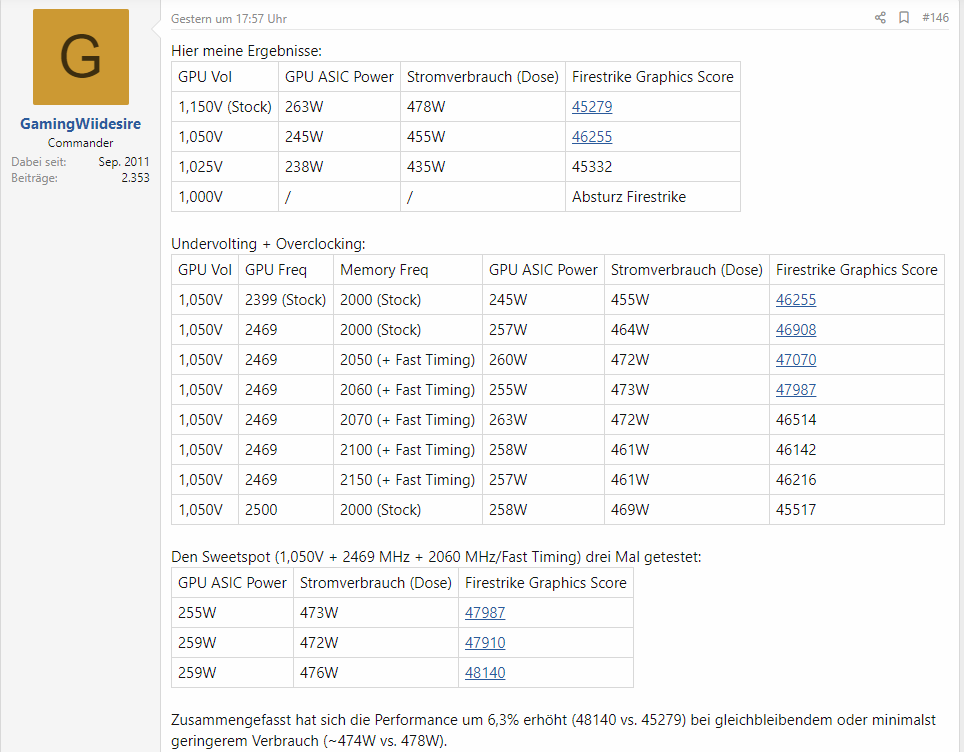The image size is (964, 752).
Task: Open the 47910 Firestrike score link
Action: pos(485,643)
